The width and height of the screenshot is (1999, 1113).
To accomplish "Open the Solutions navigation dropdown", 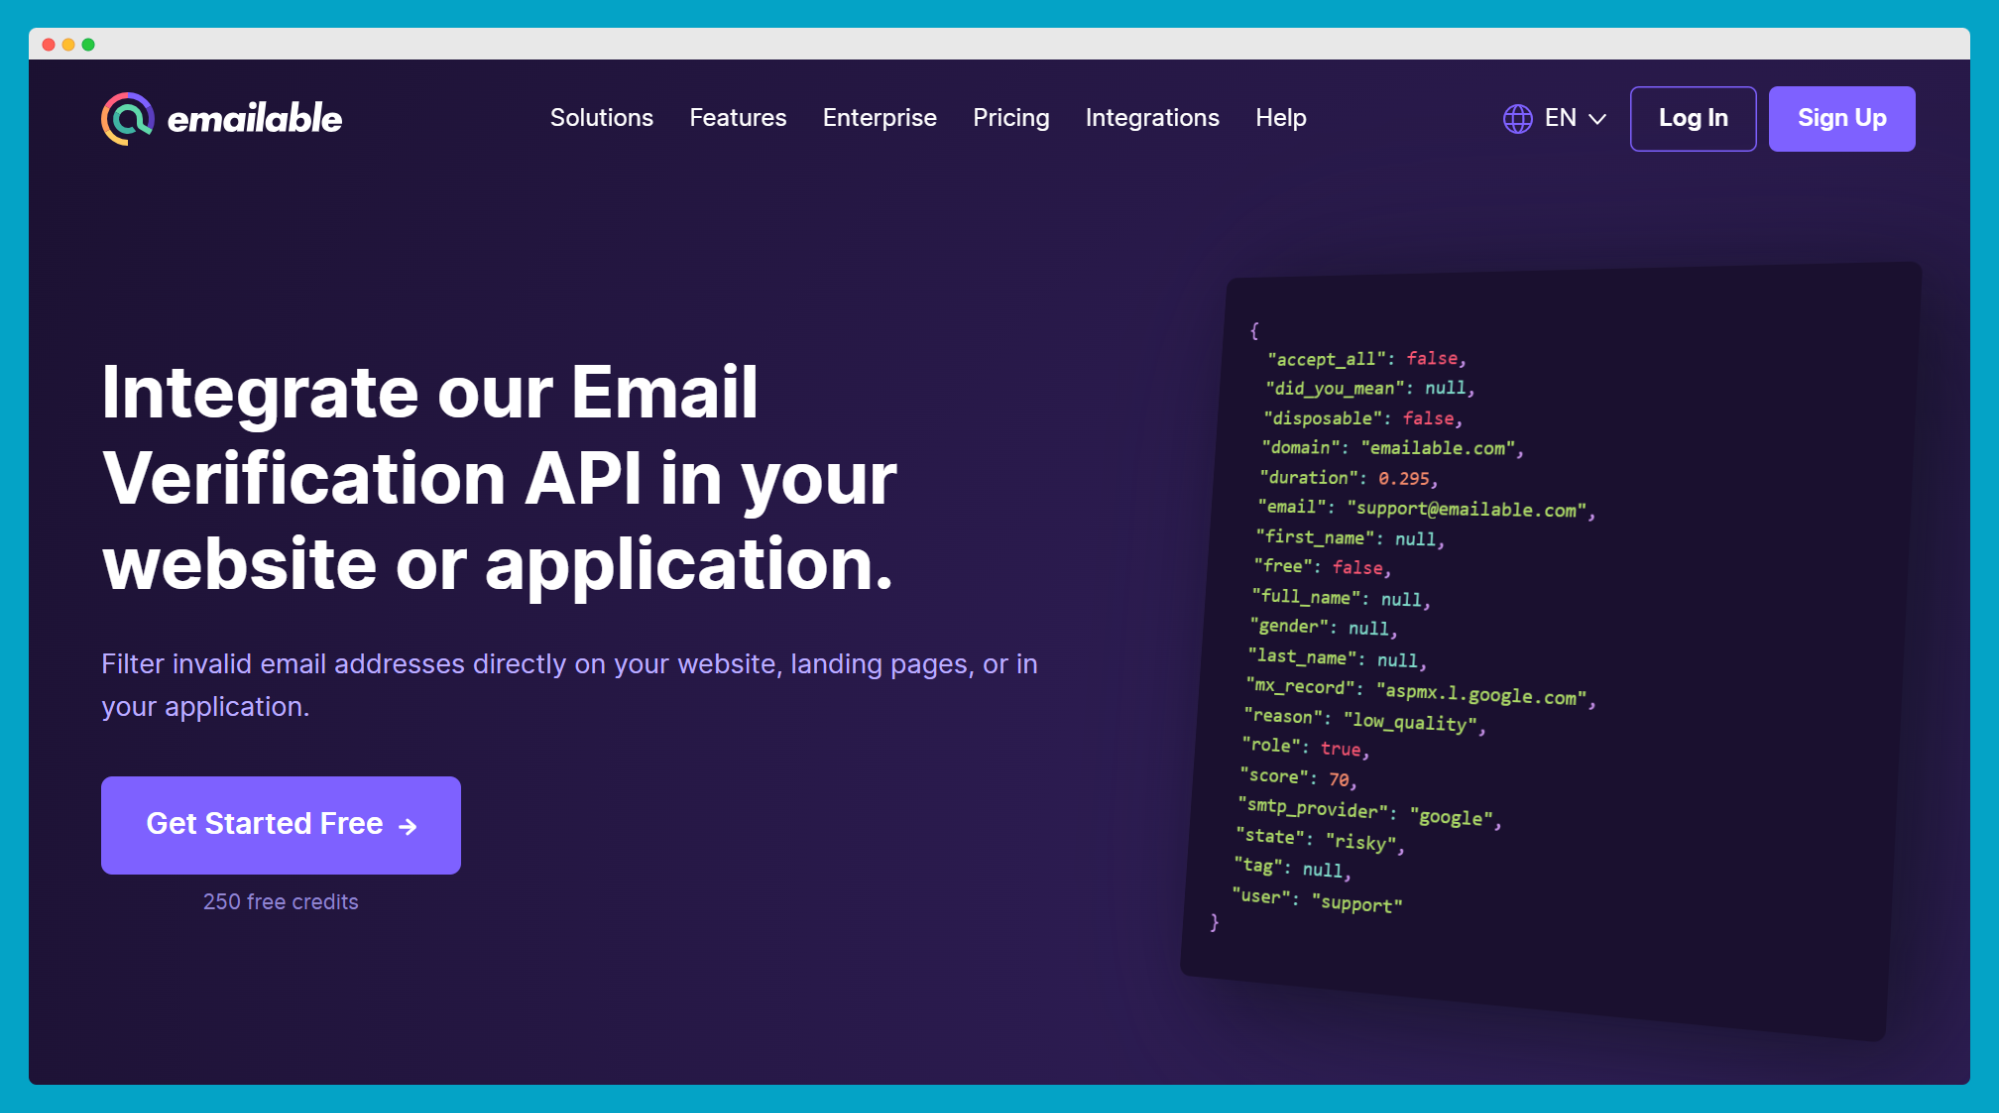I will (600, 118).
